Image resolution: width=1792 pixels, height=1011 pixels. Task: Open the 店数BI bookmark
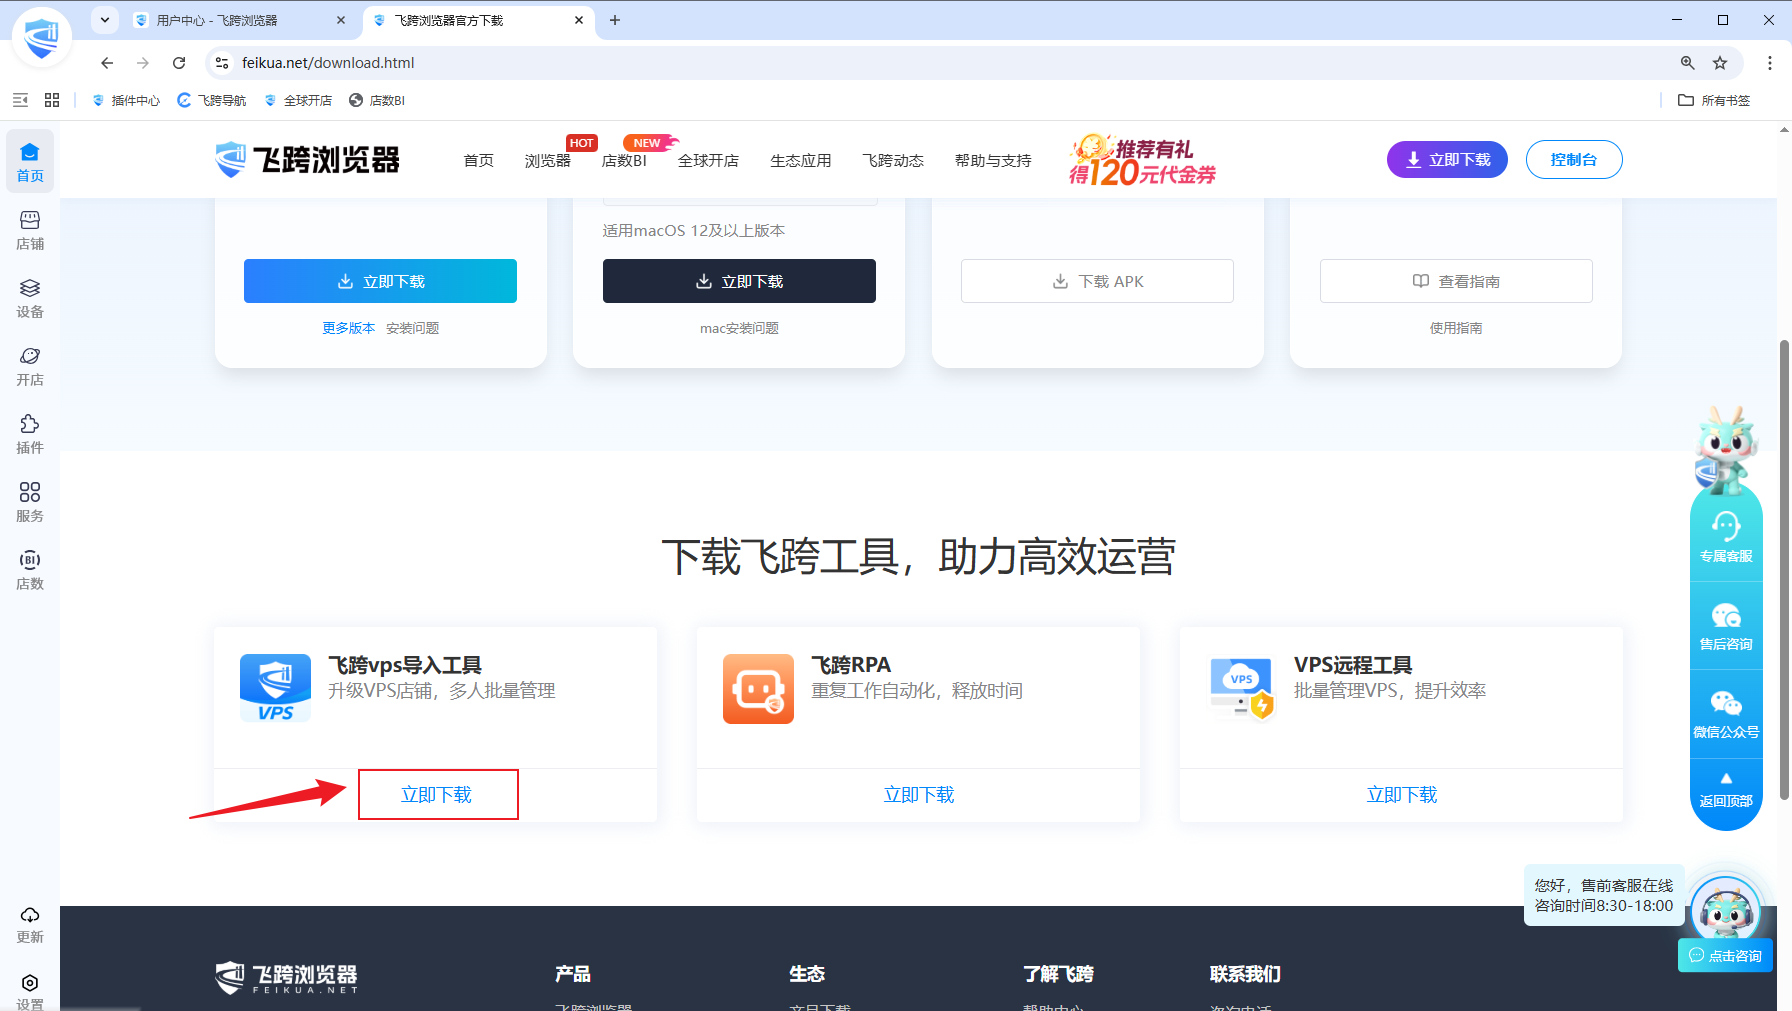coord(377,100)
